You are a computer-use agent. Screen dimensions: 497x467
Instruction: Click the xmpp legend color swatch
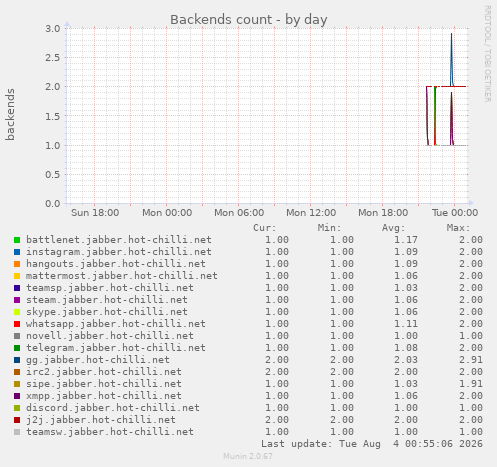coord(17,396)
